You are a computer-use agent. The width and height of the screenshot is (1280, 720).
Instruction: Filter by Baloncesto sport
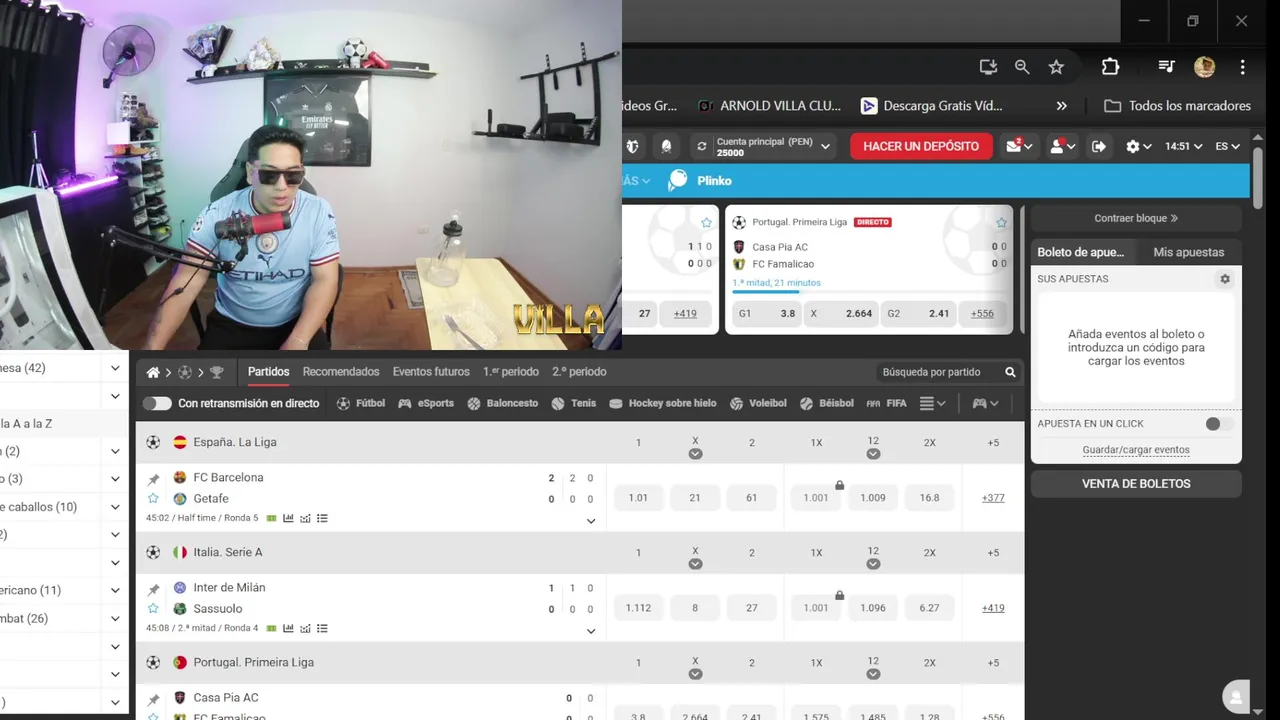click(x=502, y=403)
